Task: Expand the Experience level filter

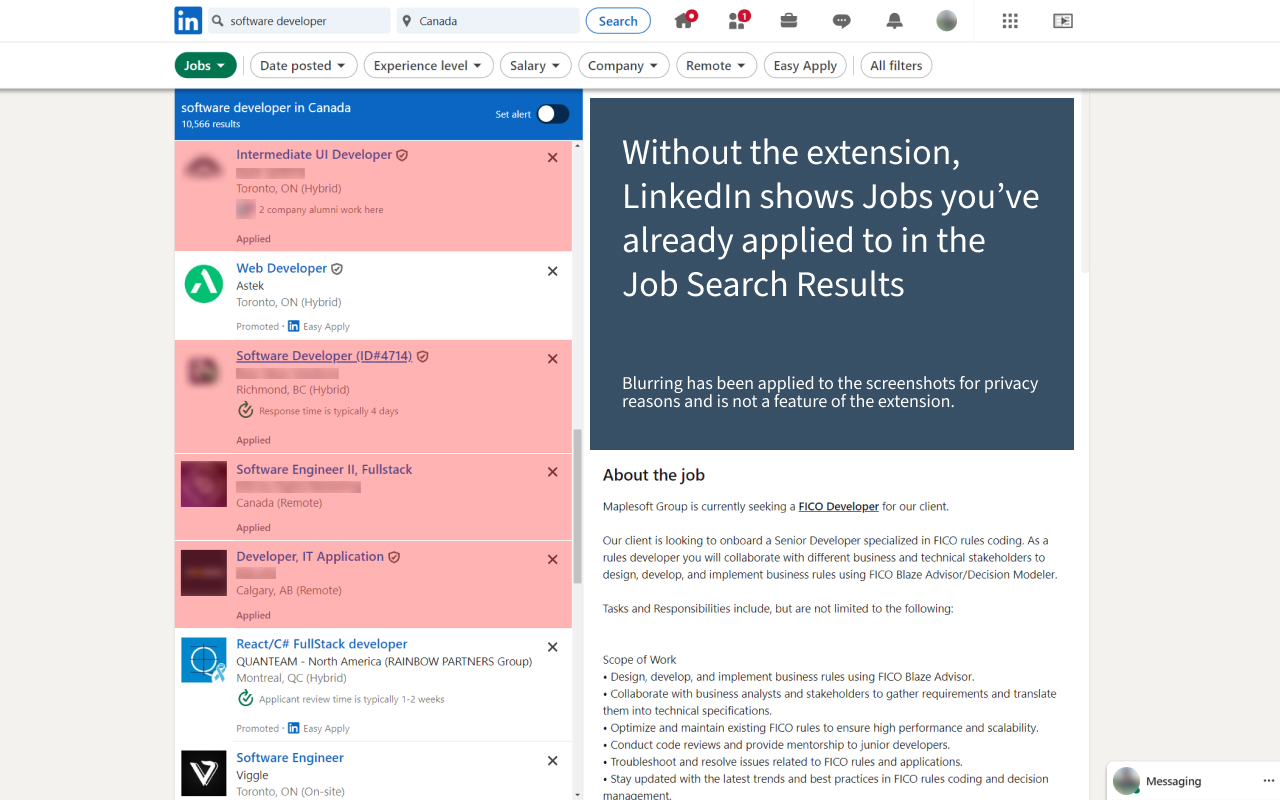Action: click(428, 66)
